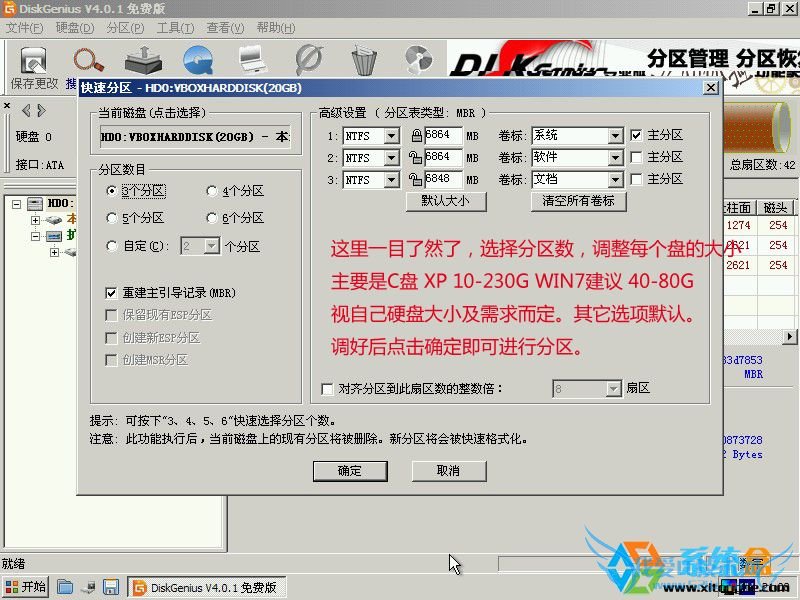The width and height of the screenshot is (800, 600).
Task: Click the Delete partition circle toolbar icon
Action: coord(309,60)
